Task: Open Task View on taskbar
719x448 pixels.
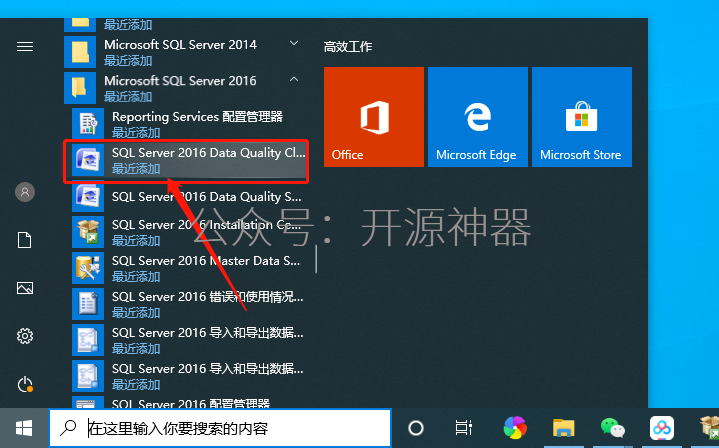Action: pos(464,428)
